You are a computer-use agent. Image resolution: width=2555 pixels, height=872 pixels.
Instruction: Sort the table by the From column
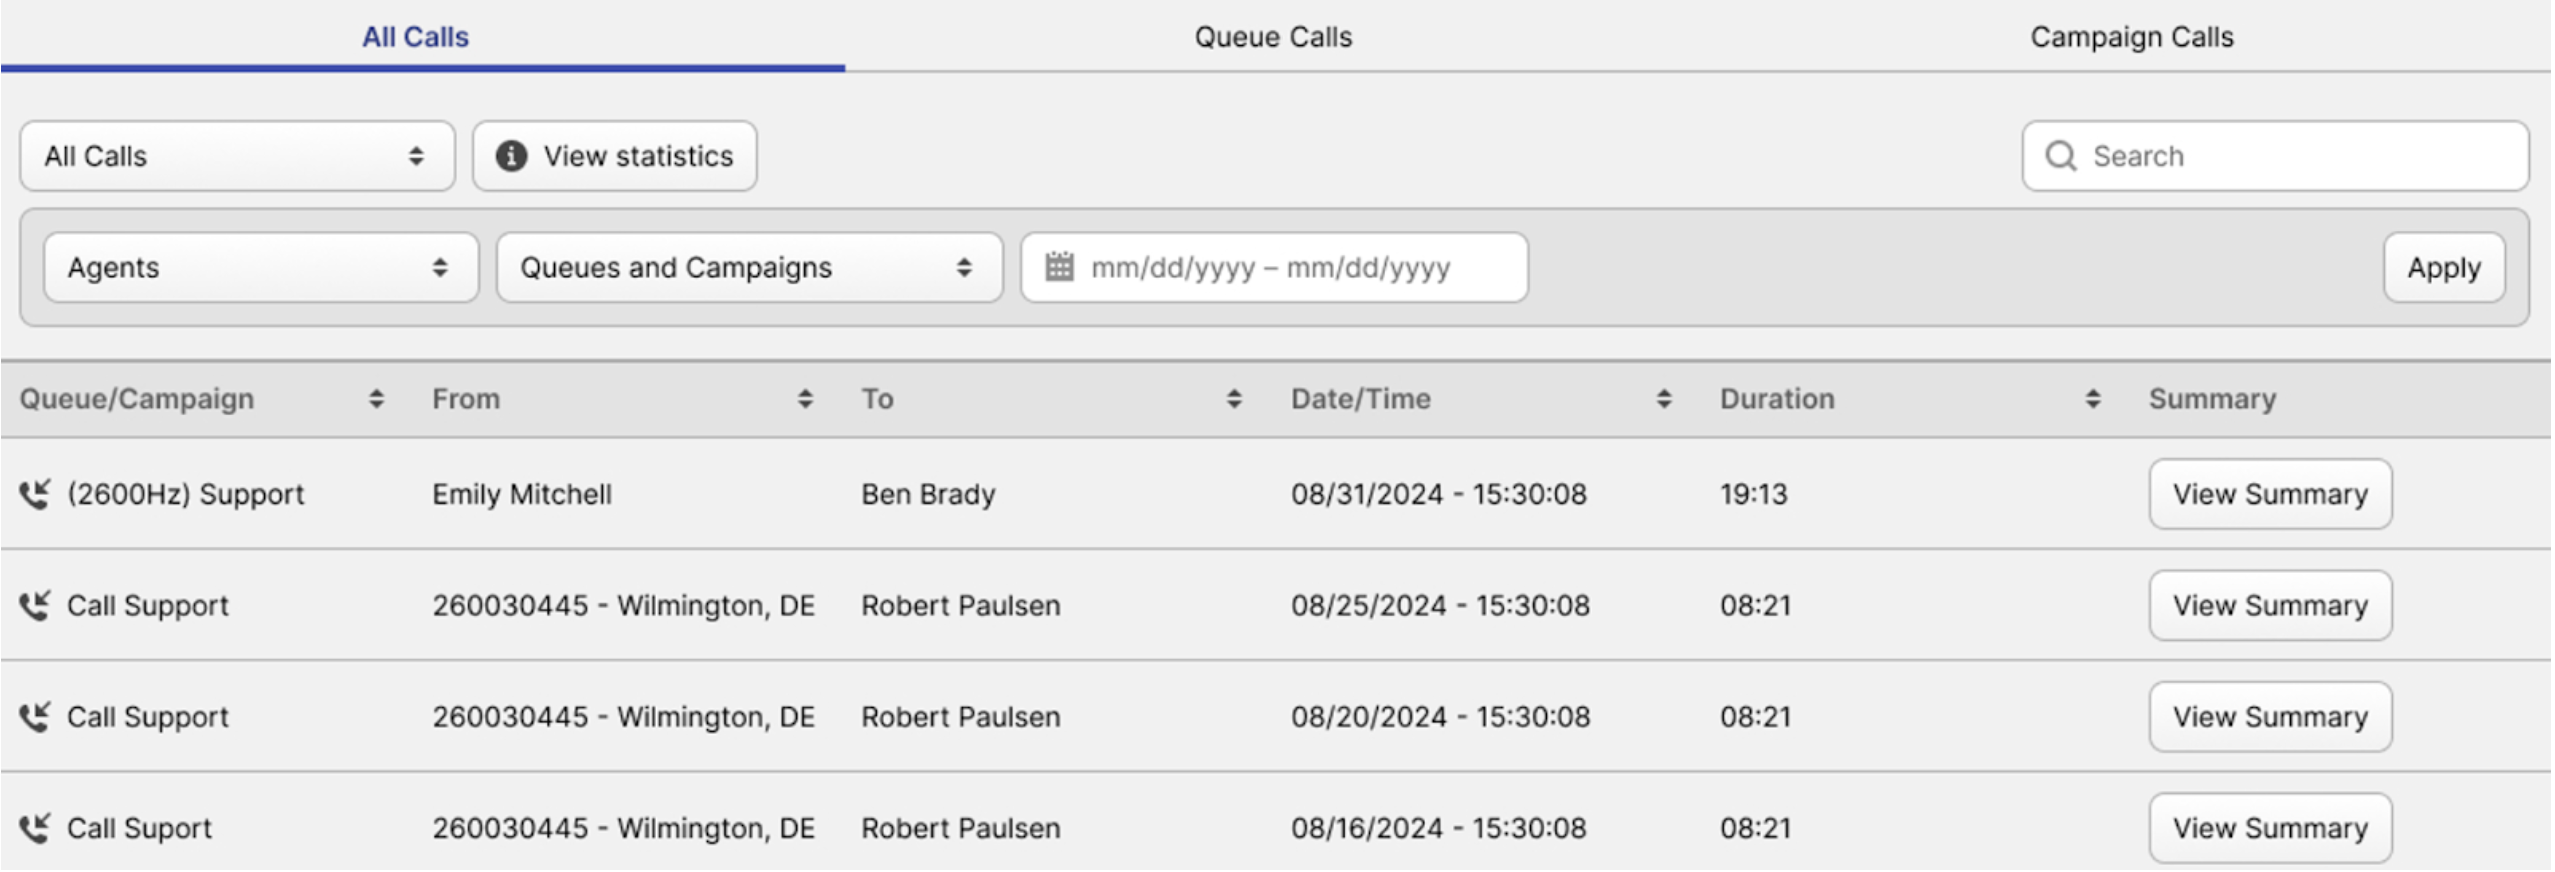pos(805,399)
